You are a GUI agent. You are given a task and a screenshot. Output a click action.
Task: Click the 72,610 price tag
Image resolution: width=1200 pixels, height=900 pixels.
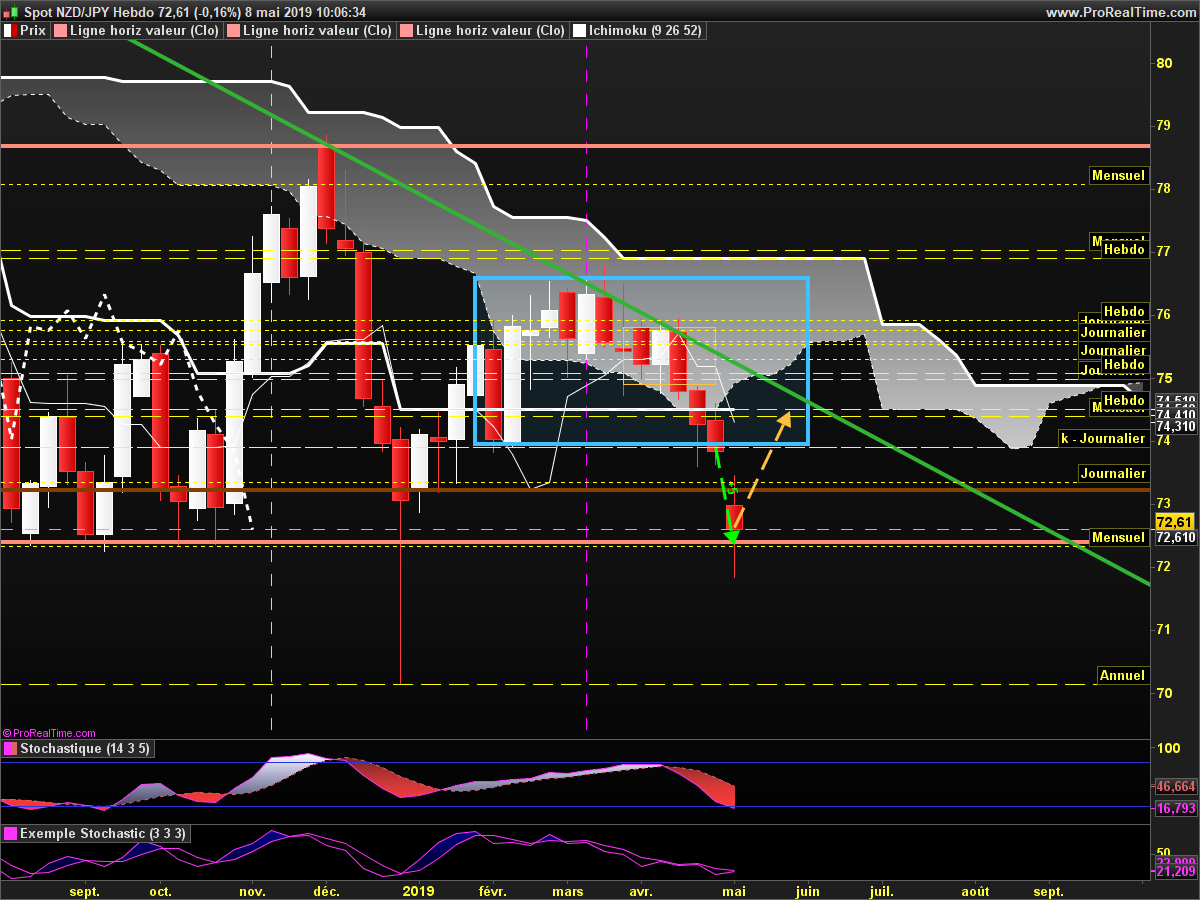pyautogui.click(x=1175, y=537)
